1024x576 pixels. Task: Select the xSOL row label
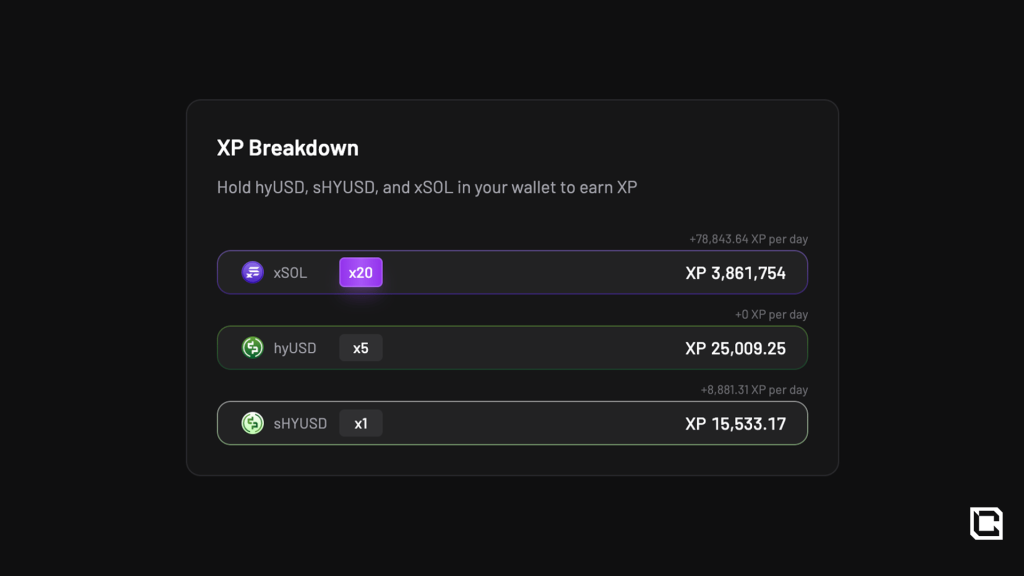pos(290,272)
